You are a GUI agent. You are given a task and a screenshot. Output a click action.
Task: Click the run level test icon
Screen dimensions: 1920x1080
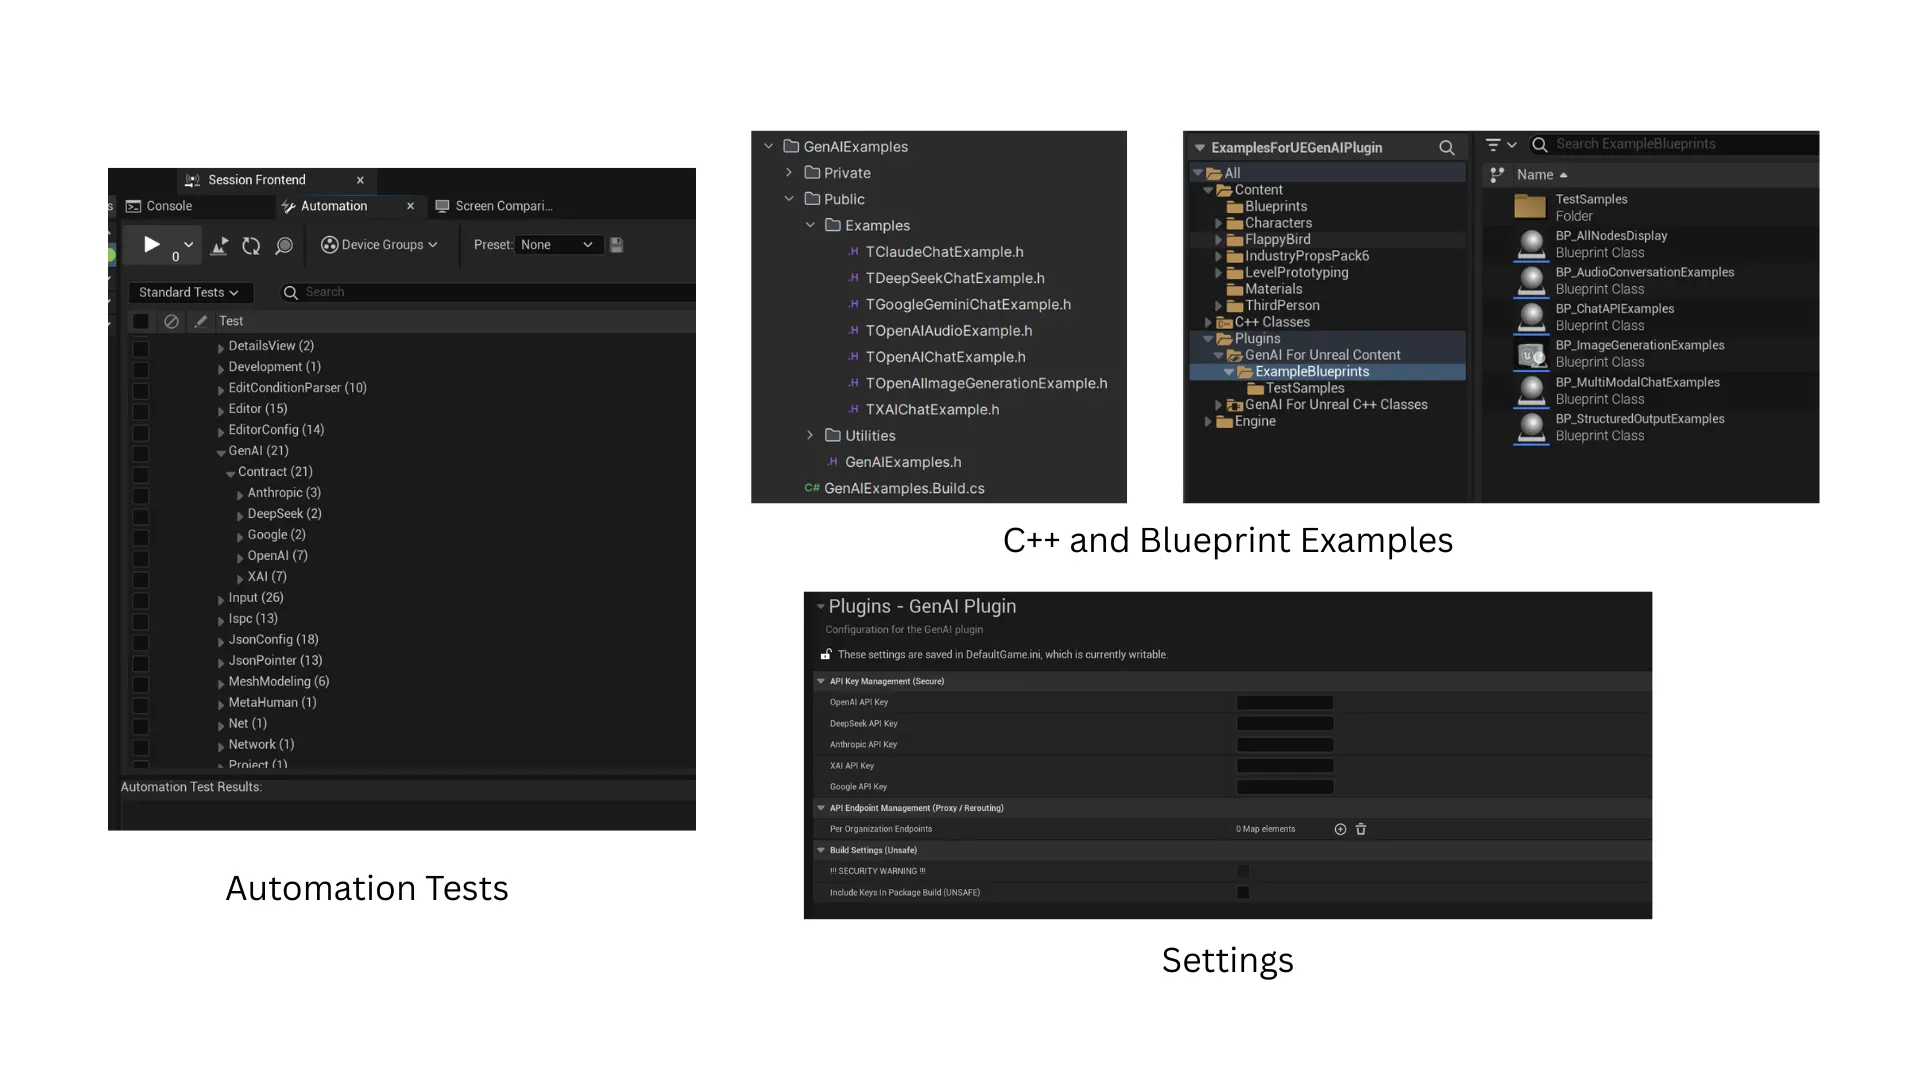(x=220, y=245)
